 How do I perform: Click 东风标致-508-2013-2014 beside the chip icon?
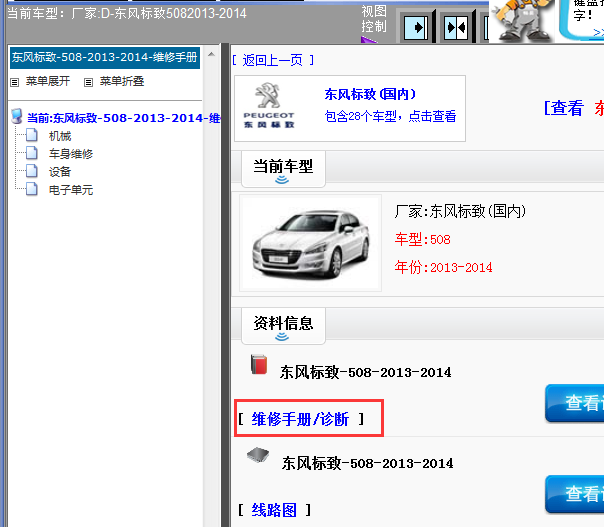(367, 463)
